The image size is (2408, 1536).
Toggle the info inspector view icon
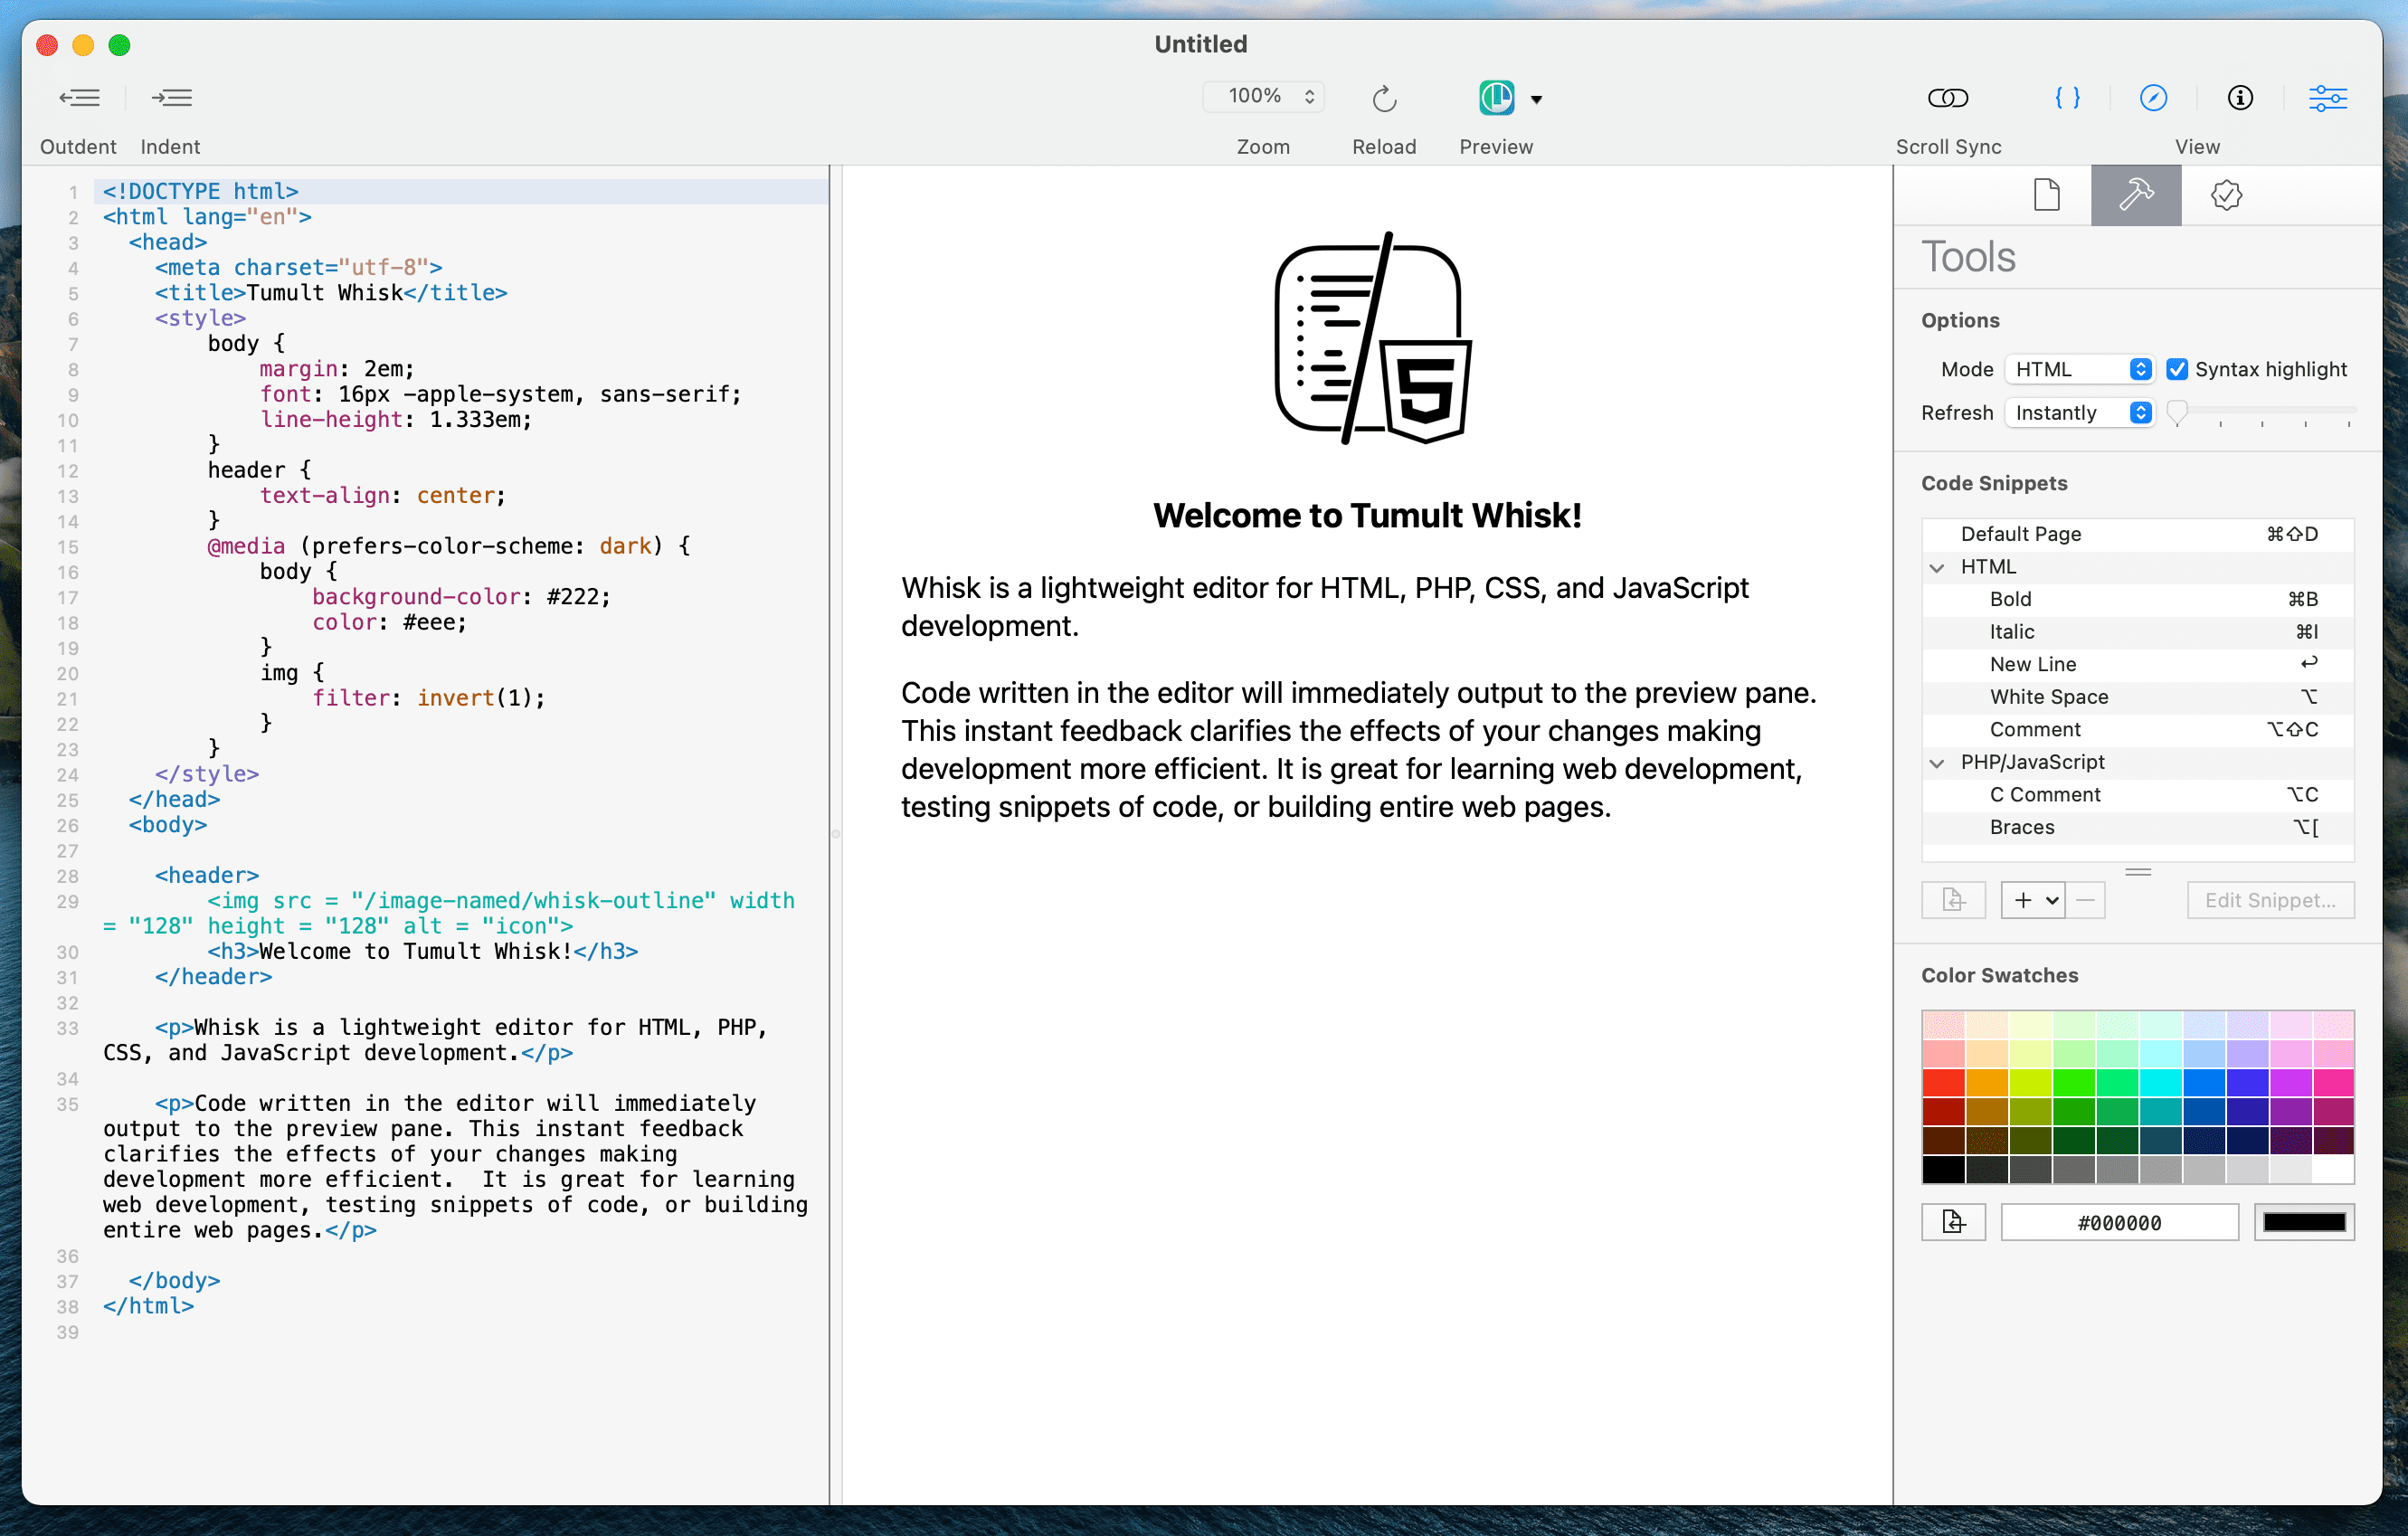2240,98
